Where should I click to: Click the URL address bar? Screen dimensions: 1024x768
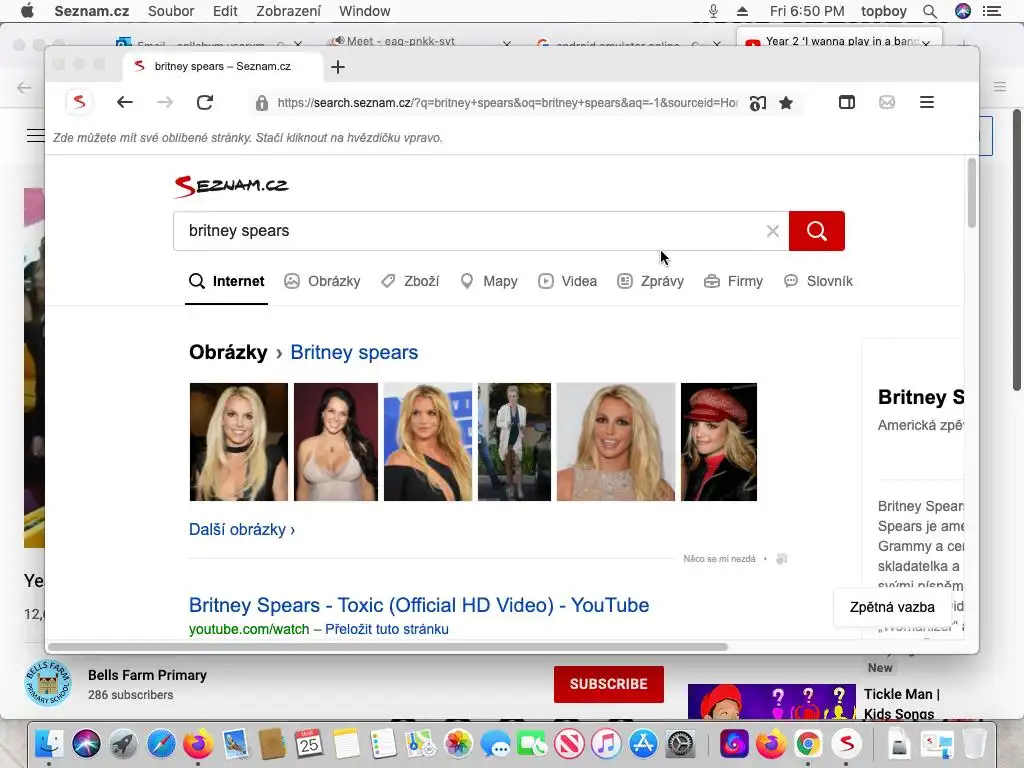click(x=507, y=103)
